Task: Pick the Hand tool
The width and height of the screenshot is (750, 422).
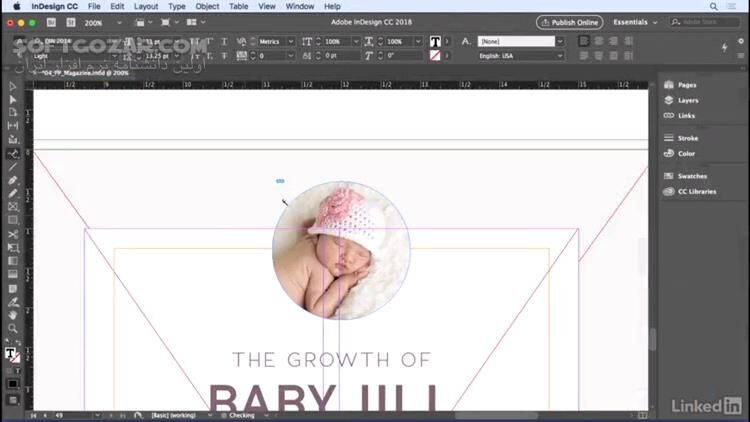Action: click(x=13, y=315)
